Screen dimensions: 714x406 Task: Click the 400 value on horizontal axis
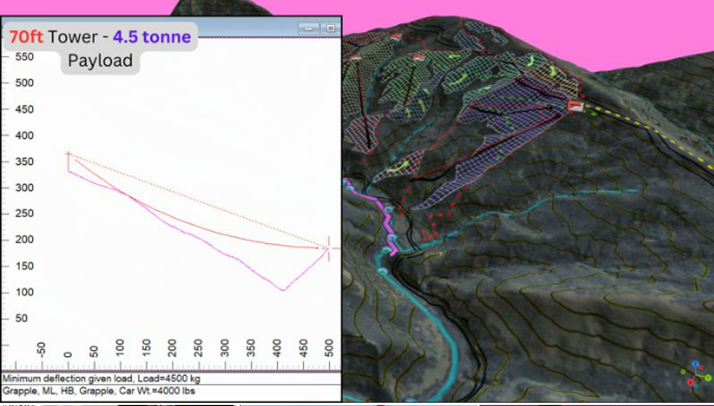pyautogui.click(x=277, y=348)
